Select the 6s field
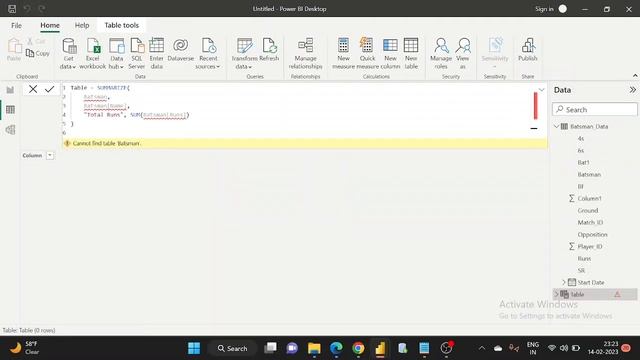640x360 pixels. [581, 151]
